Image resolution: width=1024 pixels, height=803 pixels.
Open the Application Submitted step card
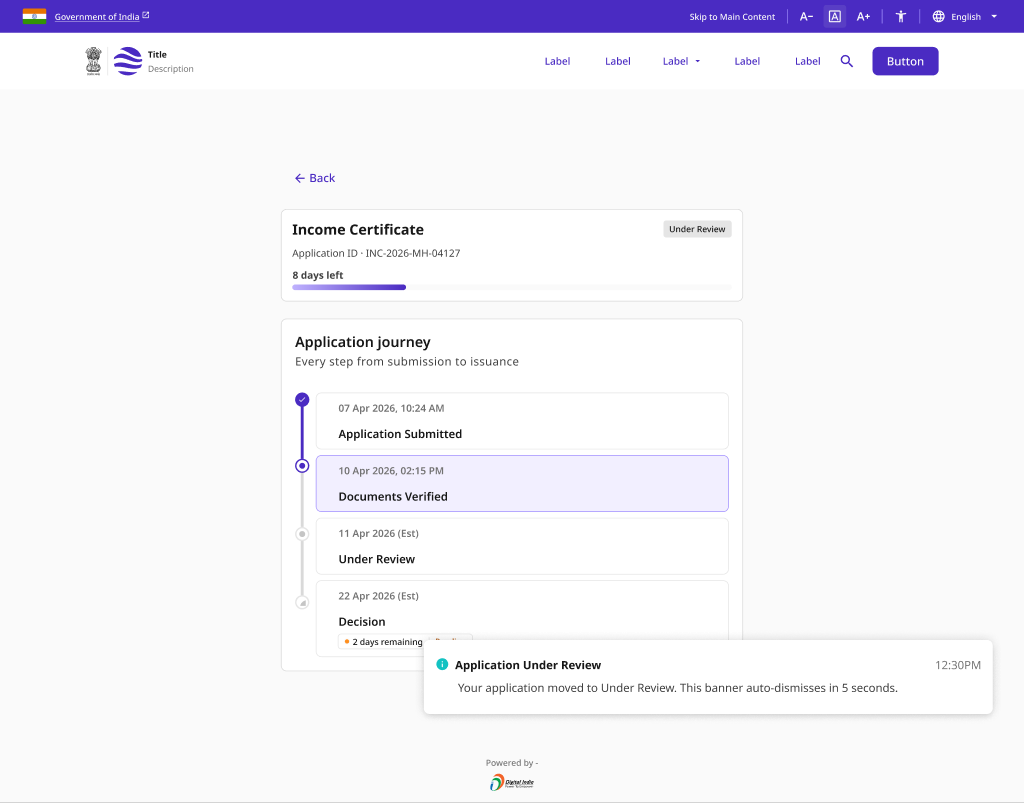[522, 421]
